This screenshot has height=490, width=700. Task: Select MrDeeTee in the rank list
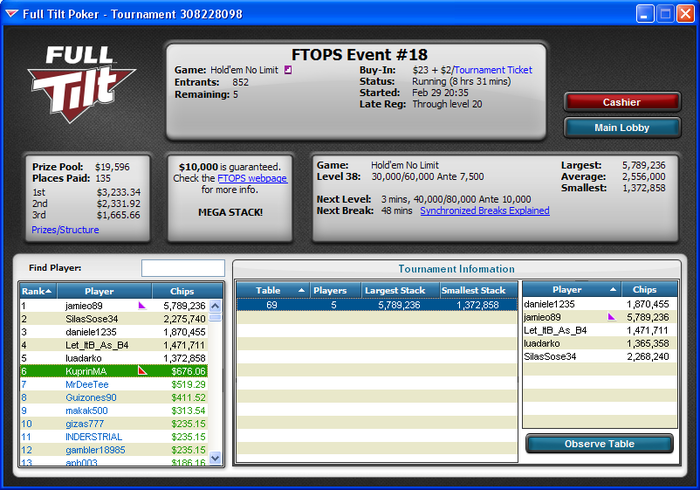(114, 384)
